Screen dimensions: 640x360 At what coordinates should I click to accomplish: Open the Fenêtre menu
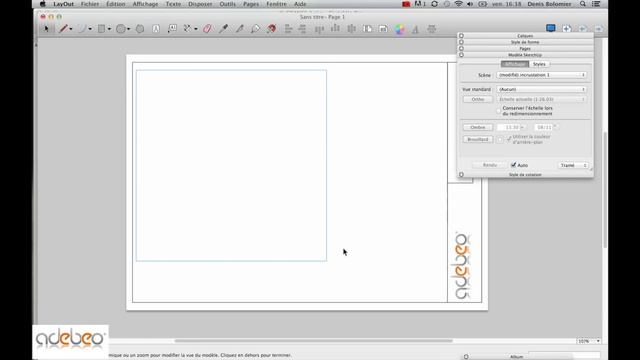[276, 4]
